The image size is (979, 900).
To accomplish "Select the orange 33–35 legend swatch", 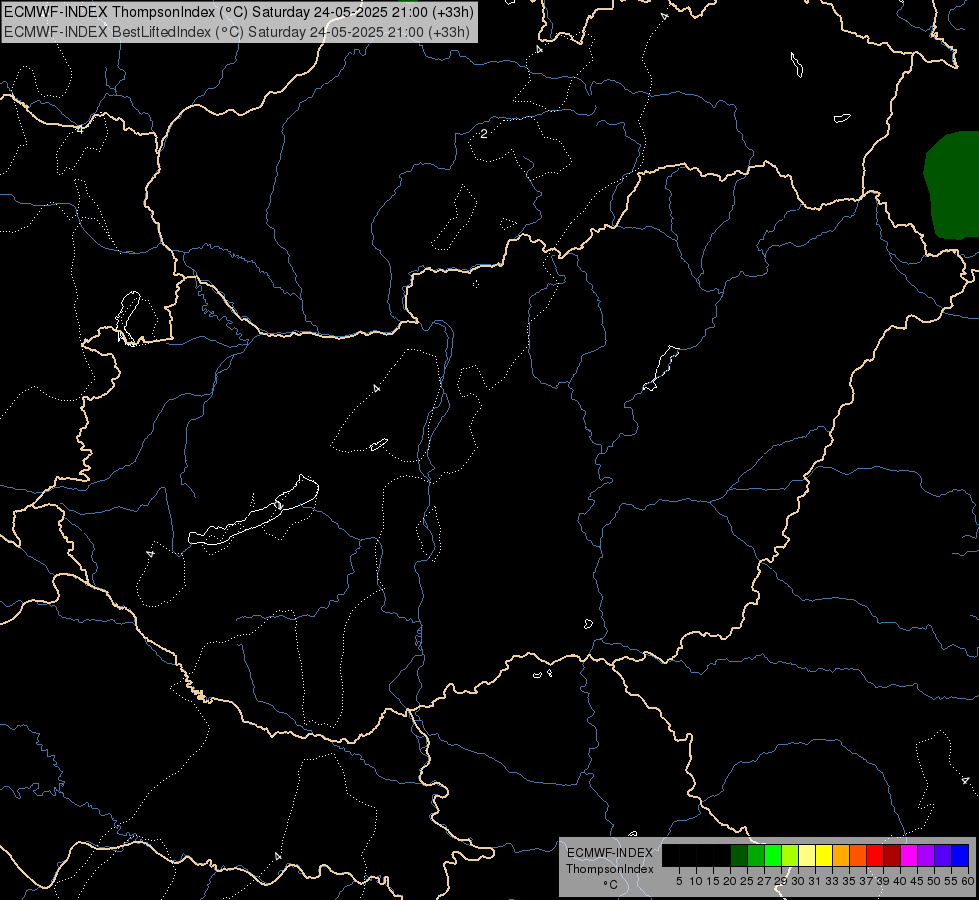I will point(841,855).
